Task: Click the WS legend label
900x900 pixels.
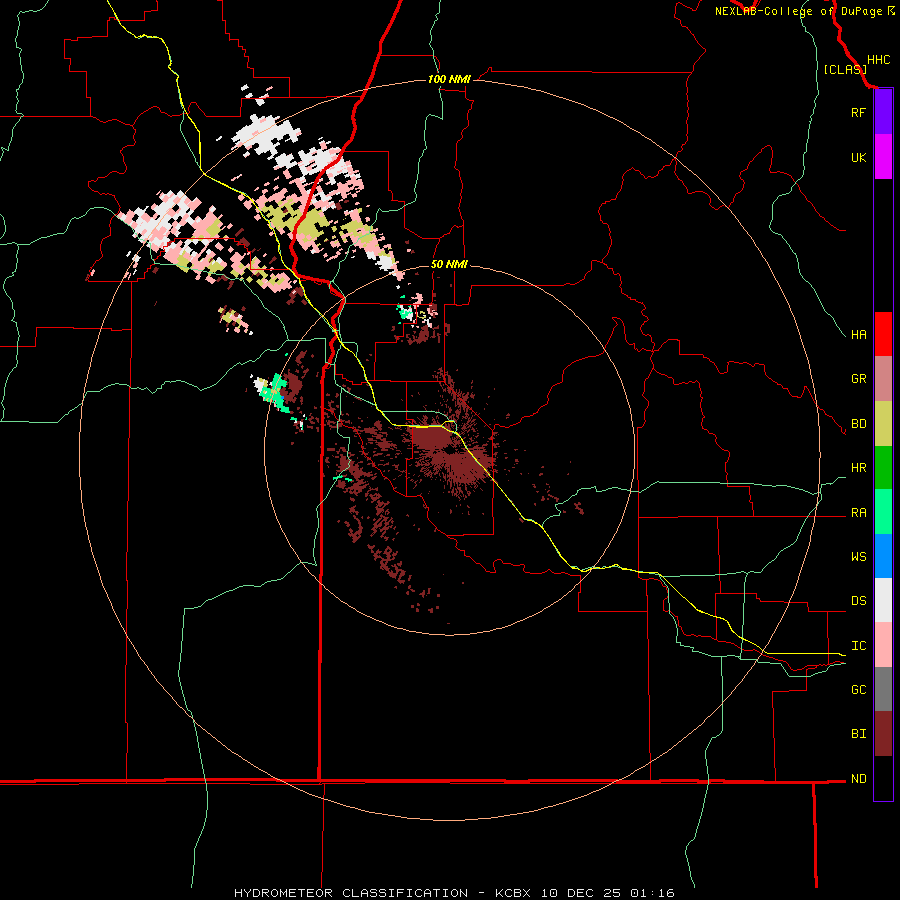Action: pos(858,556)
